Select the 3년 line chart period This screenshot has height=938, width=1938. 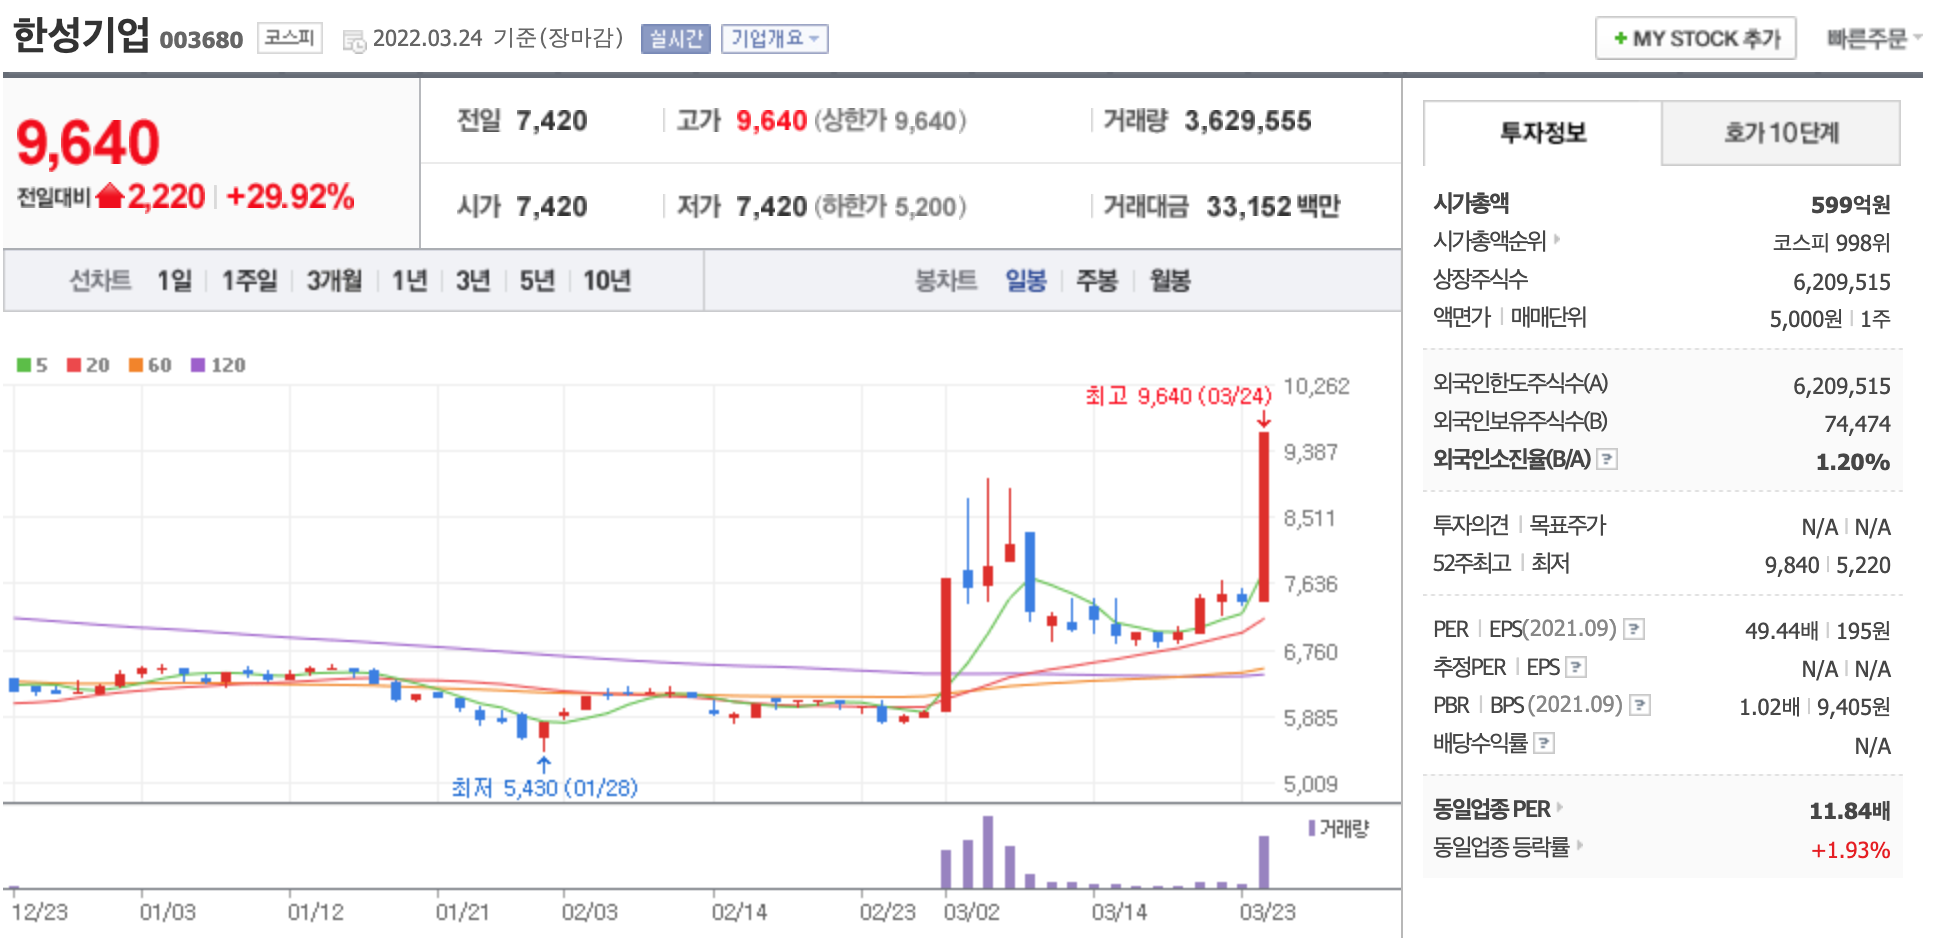(x=473, y=281)
